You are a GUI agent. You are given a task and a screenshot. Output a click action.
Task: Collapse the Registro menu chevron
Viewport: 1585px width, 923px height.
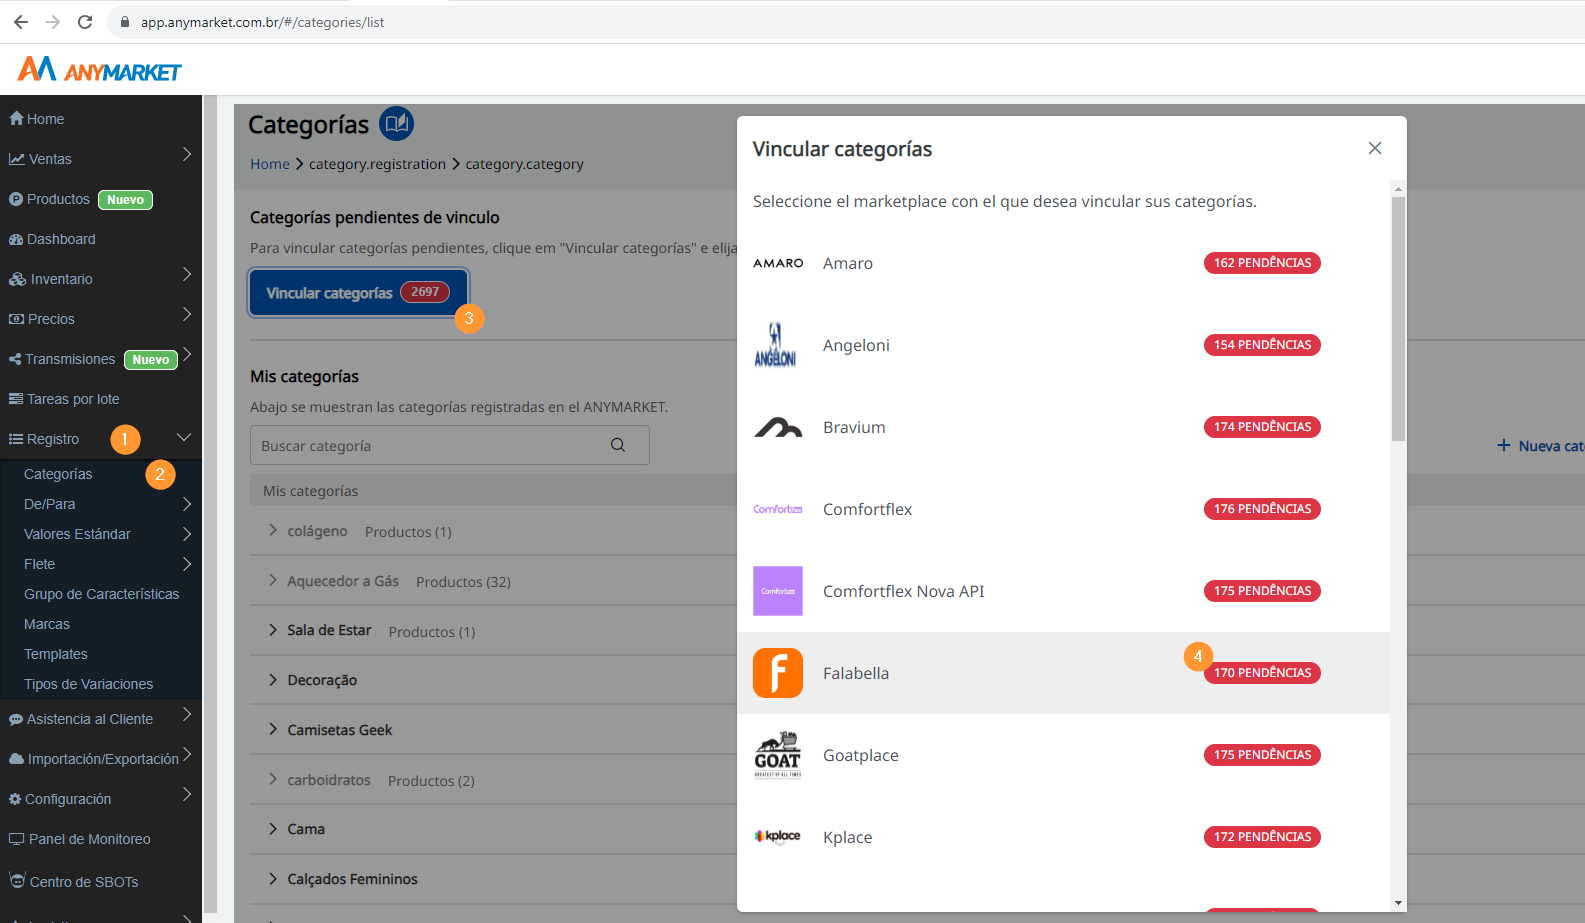coord(184,438)
